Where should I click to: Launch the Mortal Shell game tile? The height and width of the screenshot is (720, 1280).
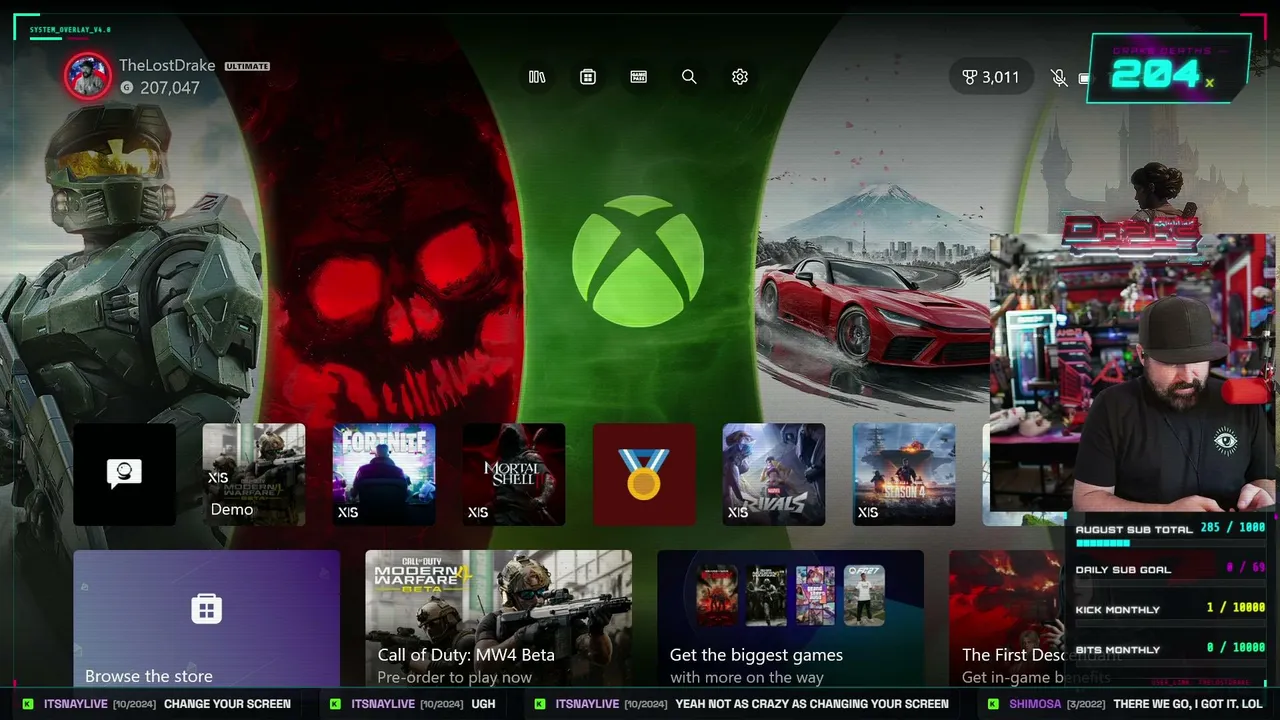coord(514,474)
